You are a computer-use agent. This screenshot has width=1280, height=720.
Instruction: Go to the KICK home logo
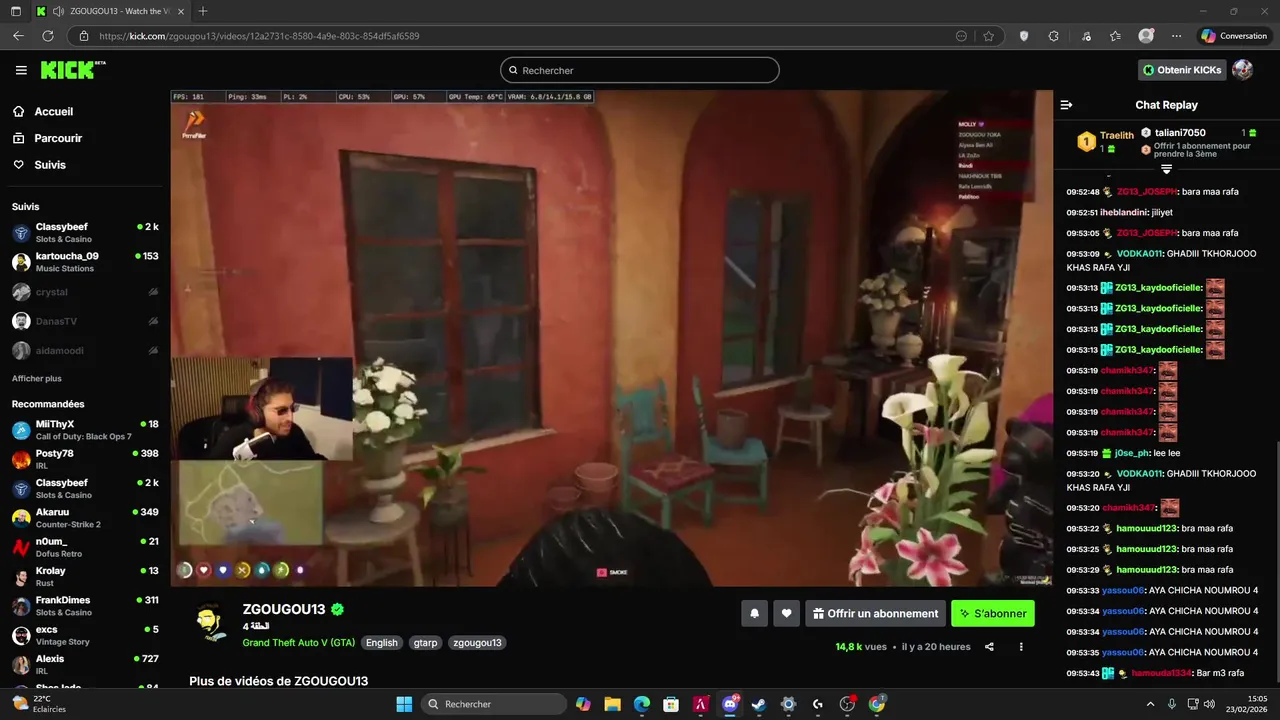pos(72,70)
